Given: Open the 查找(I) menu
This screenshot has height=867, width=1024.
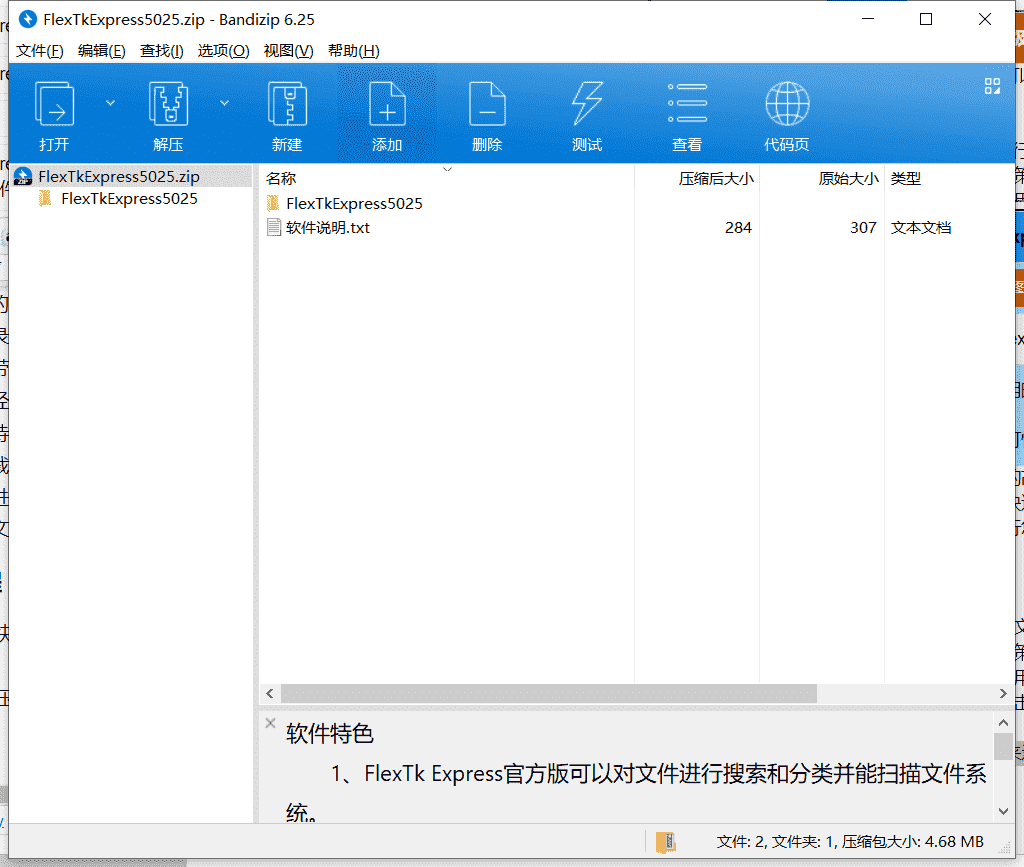Looking at the screenshot, I should [x=161, y=51].
